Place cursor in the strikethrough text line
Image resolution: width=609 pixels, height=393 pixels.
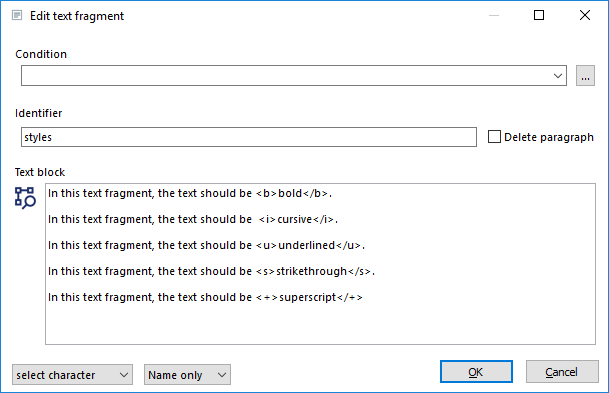pos(212,271)
